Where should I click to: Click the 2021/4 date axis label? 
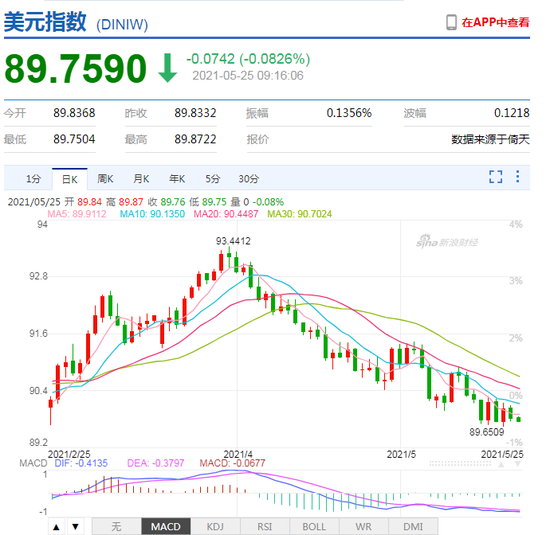pos(238,454)
